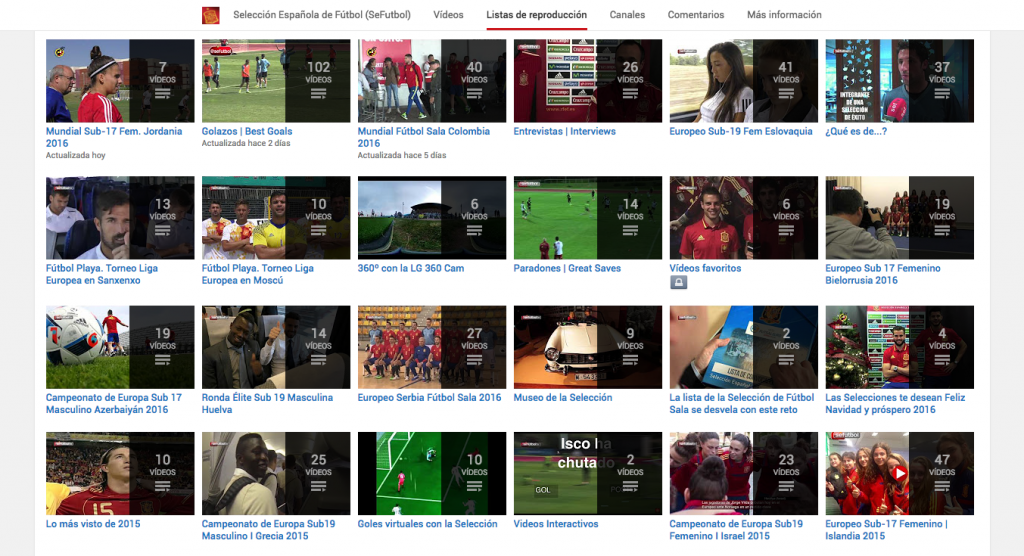Click the Goles virtuales thumbnail
Image resolution: width=1024 pixels, height=556 pixels.
click(x=432, y=473)
